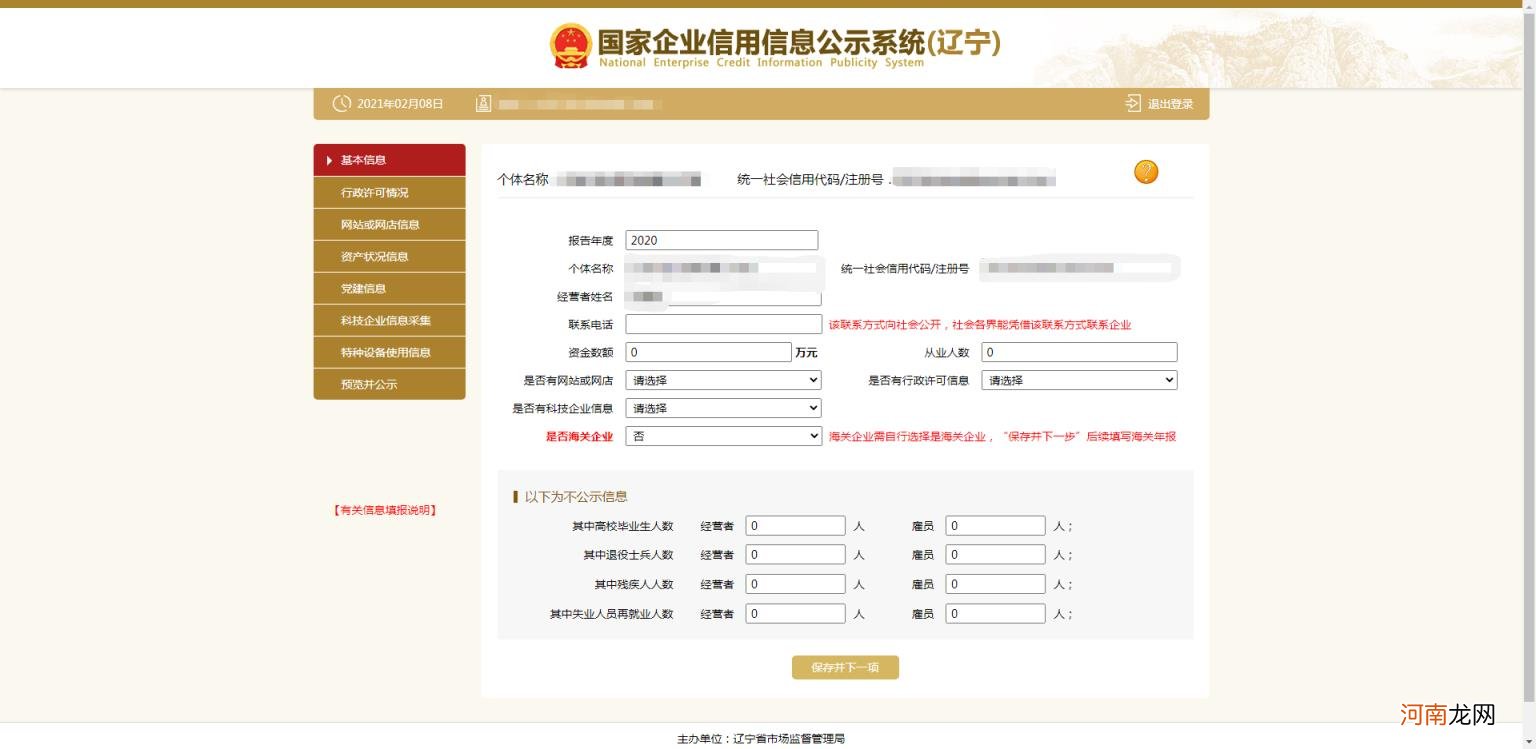Viewport: 1536px width, 749px height.
Task: Click 经营者 field for 其中高校毕业生人数
Action: tap(796, 525)
